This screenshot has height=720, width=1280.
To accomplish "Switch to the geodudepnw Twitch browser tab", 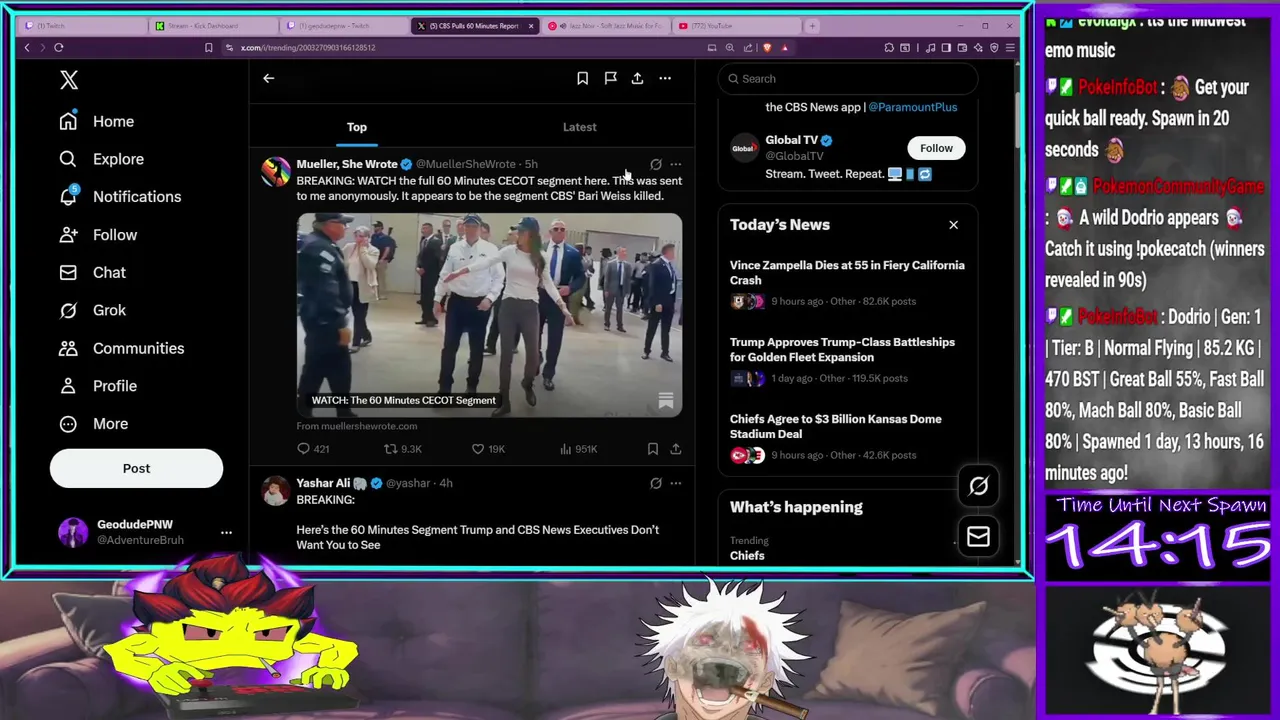I will [x=342, y=26].
